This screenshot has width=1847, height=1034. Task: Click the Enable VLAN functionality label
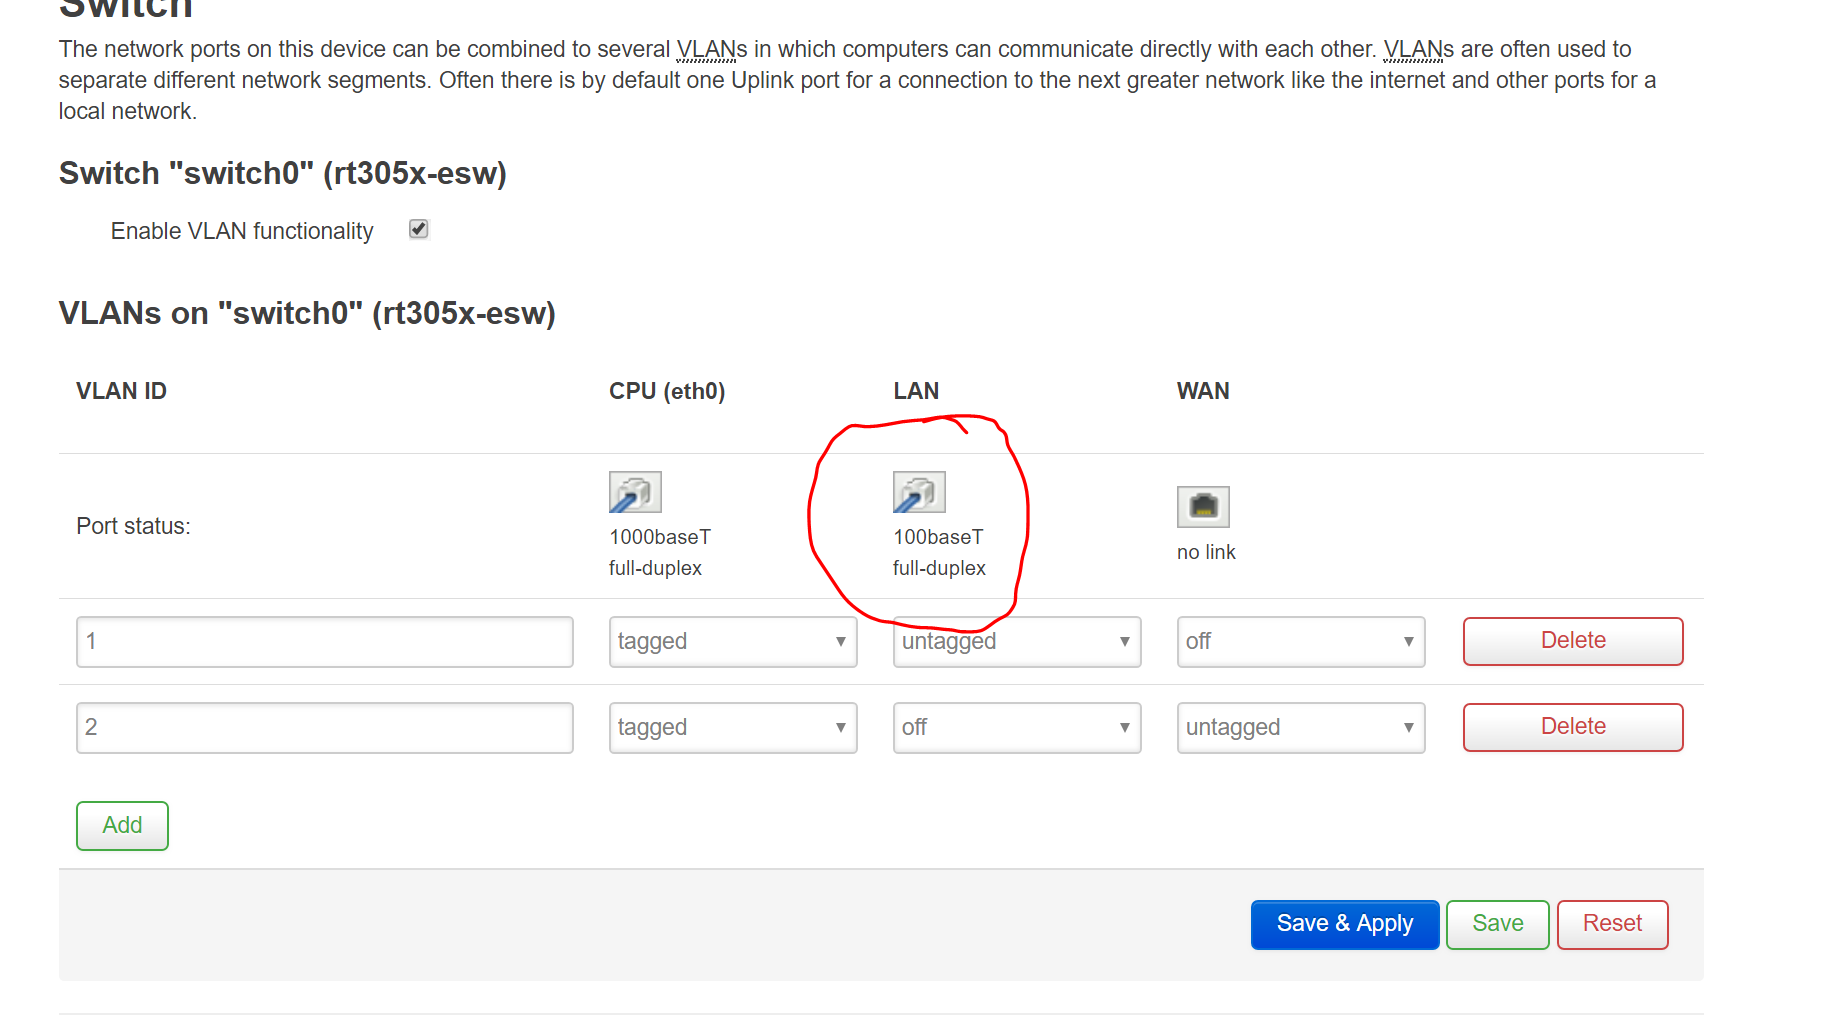point(242,231)
